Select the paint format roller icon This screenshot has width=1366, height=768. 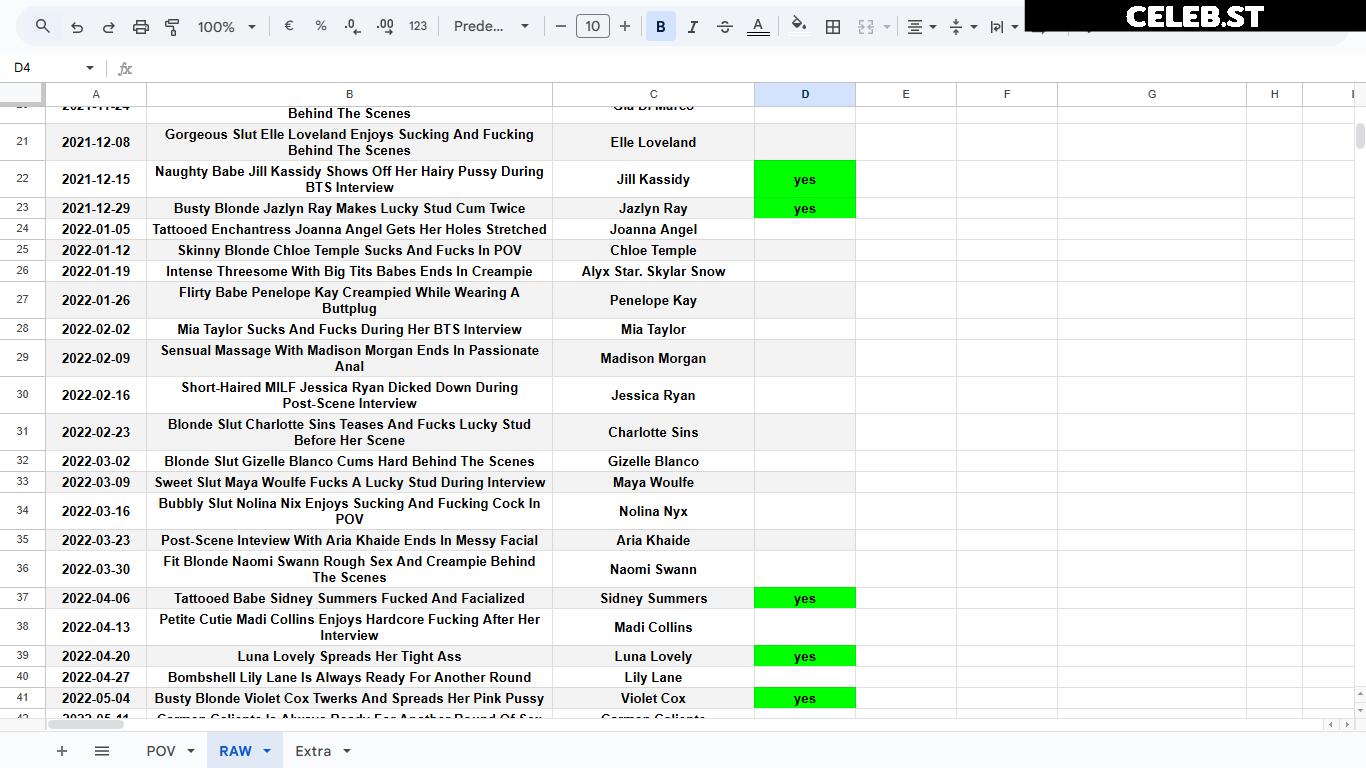pos(172,27)
